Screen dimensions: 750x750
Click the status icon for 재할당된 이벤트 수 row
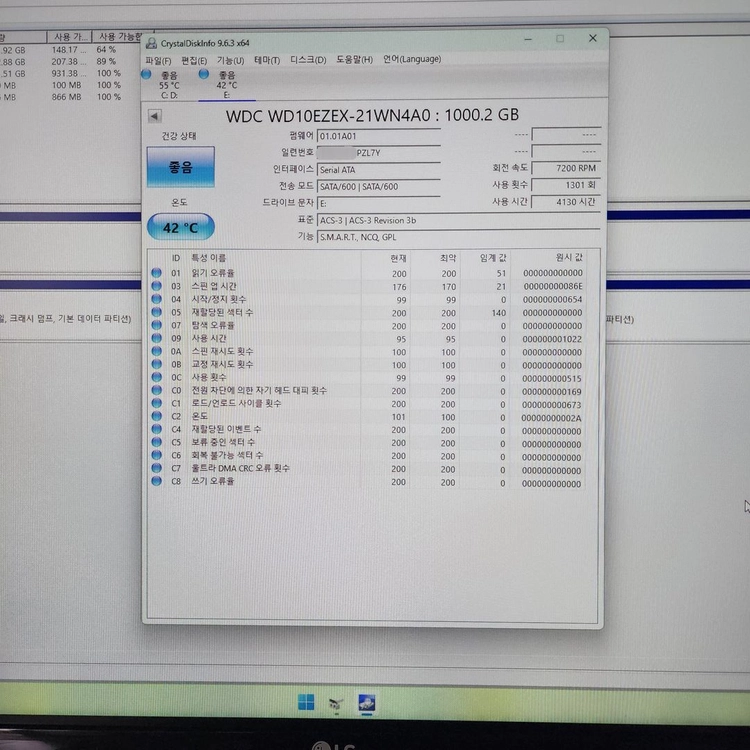coord(156,429)
